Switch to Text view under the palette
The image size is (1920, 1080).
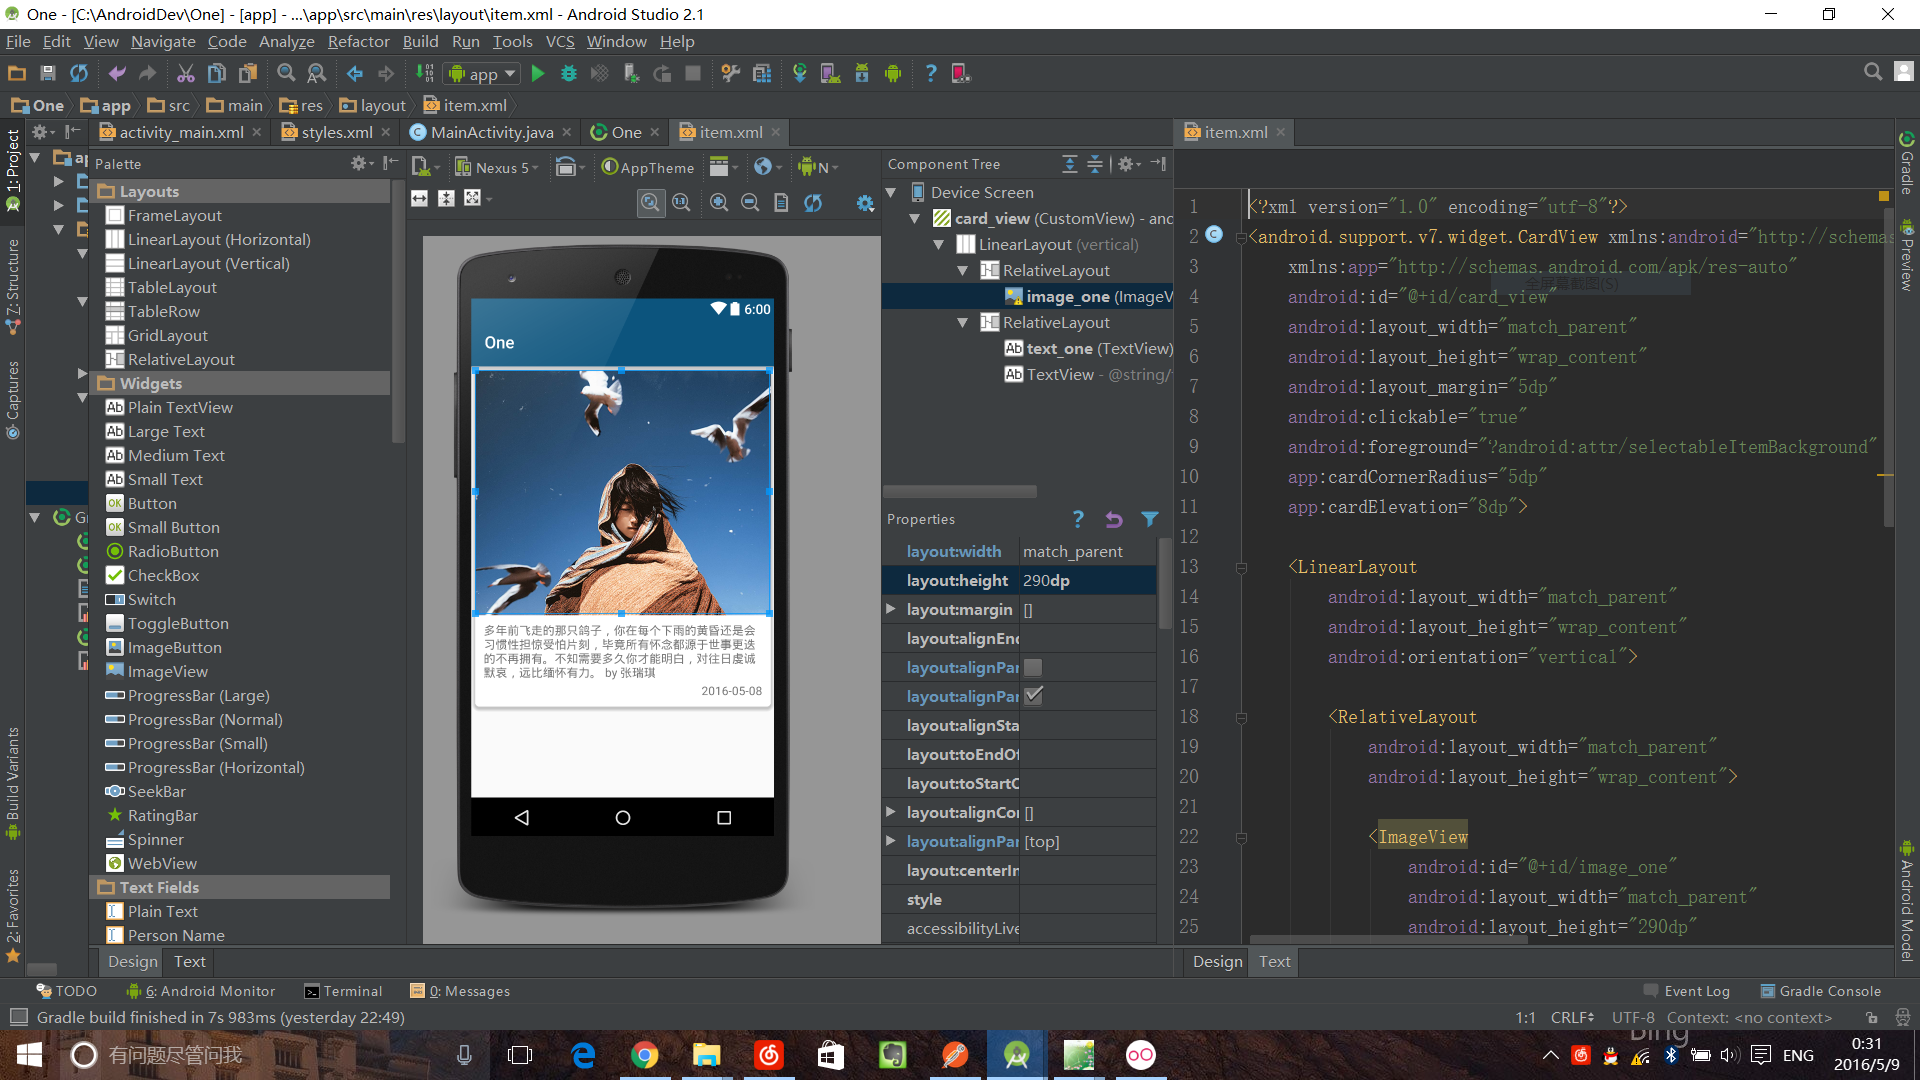[189, 961]
